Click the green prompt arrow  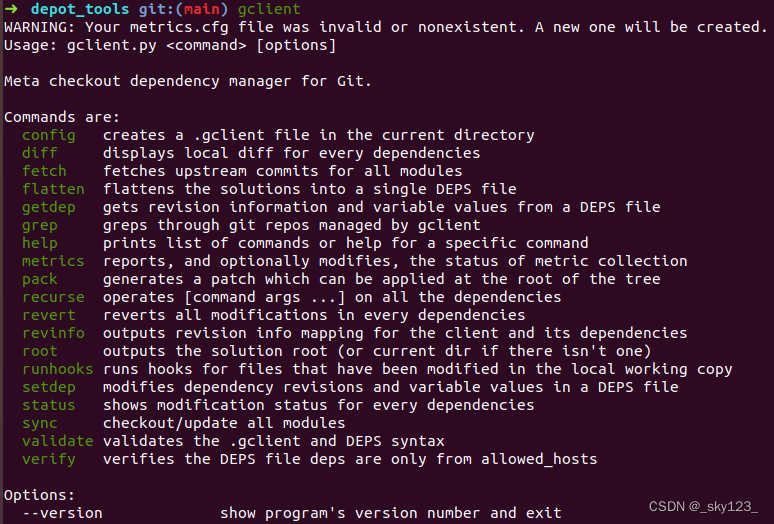click(x=10, y=9)
